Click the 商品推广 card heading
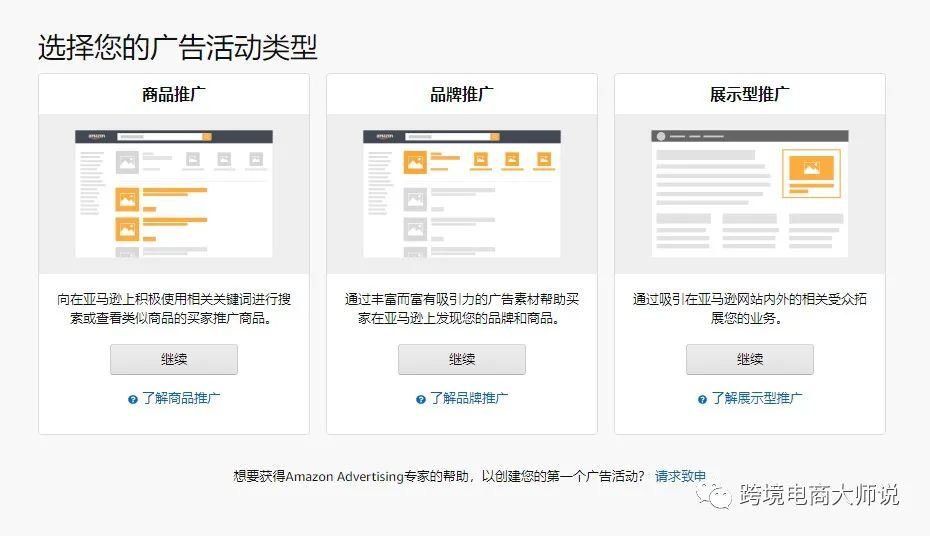The height and width of the screenshot is (536, 930). pyautogui.click(x=174, y=94)
